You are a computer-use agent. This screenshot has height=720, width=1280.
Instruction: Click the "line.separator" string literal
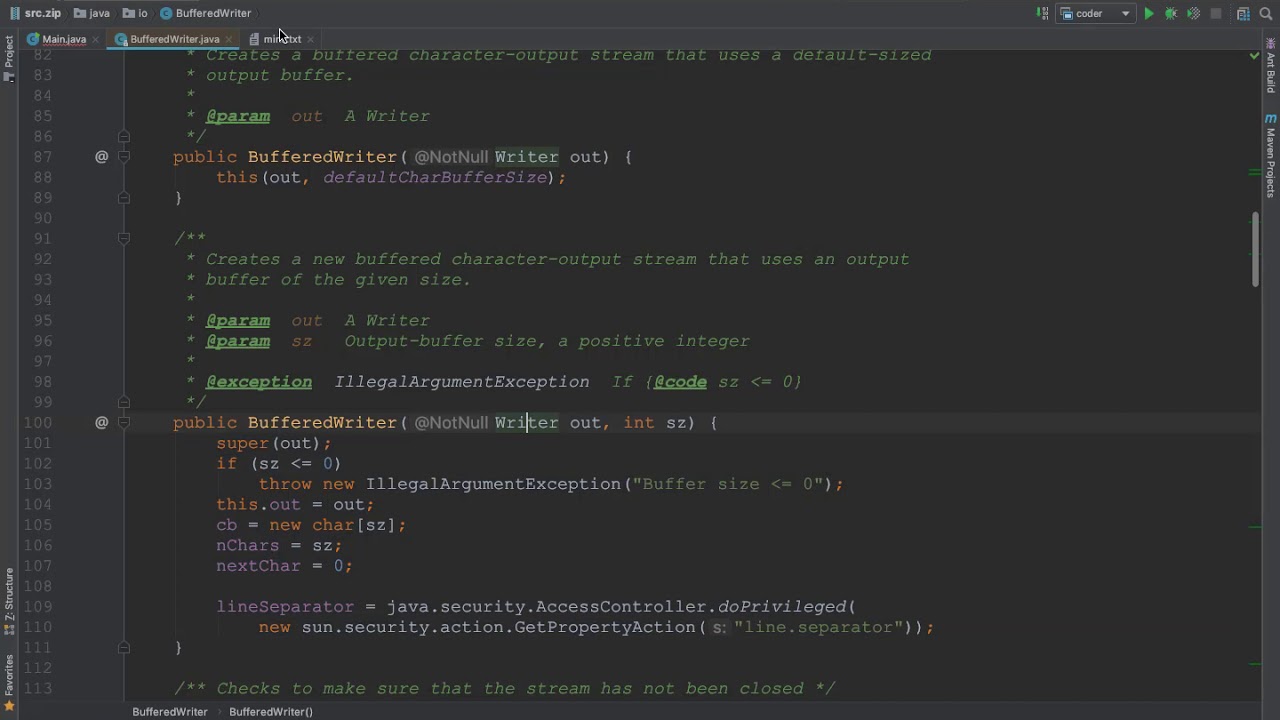[x=819, y=627]
